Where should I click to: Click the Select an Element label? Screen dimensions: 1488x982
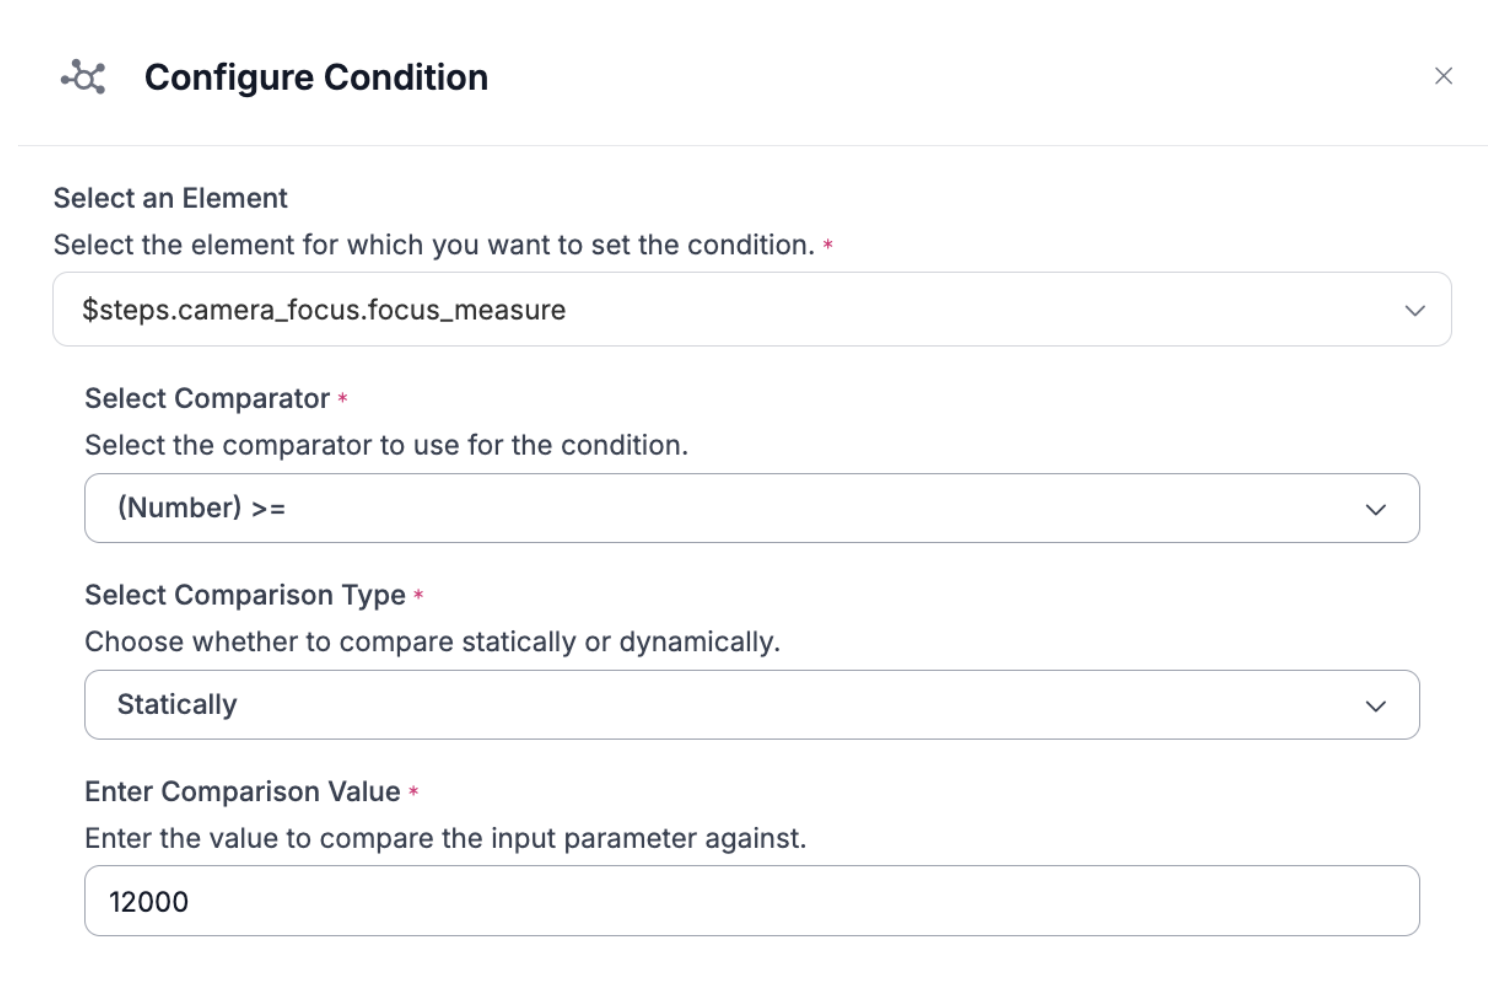170,198
